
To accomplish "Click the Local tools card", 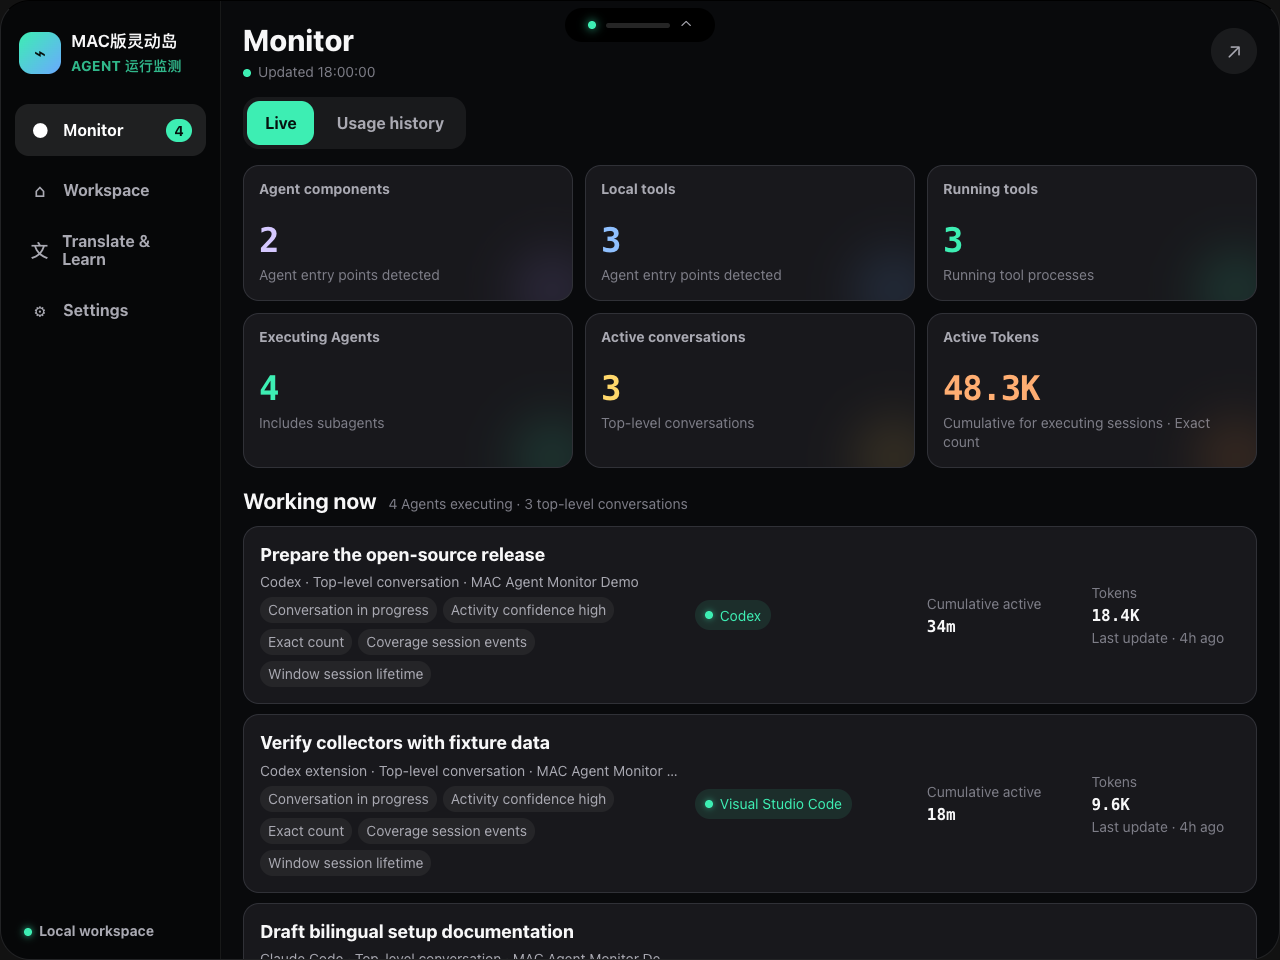I will click(750, 233).
